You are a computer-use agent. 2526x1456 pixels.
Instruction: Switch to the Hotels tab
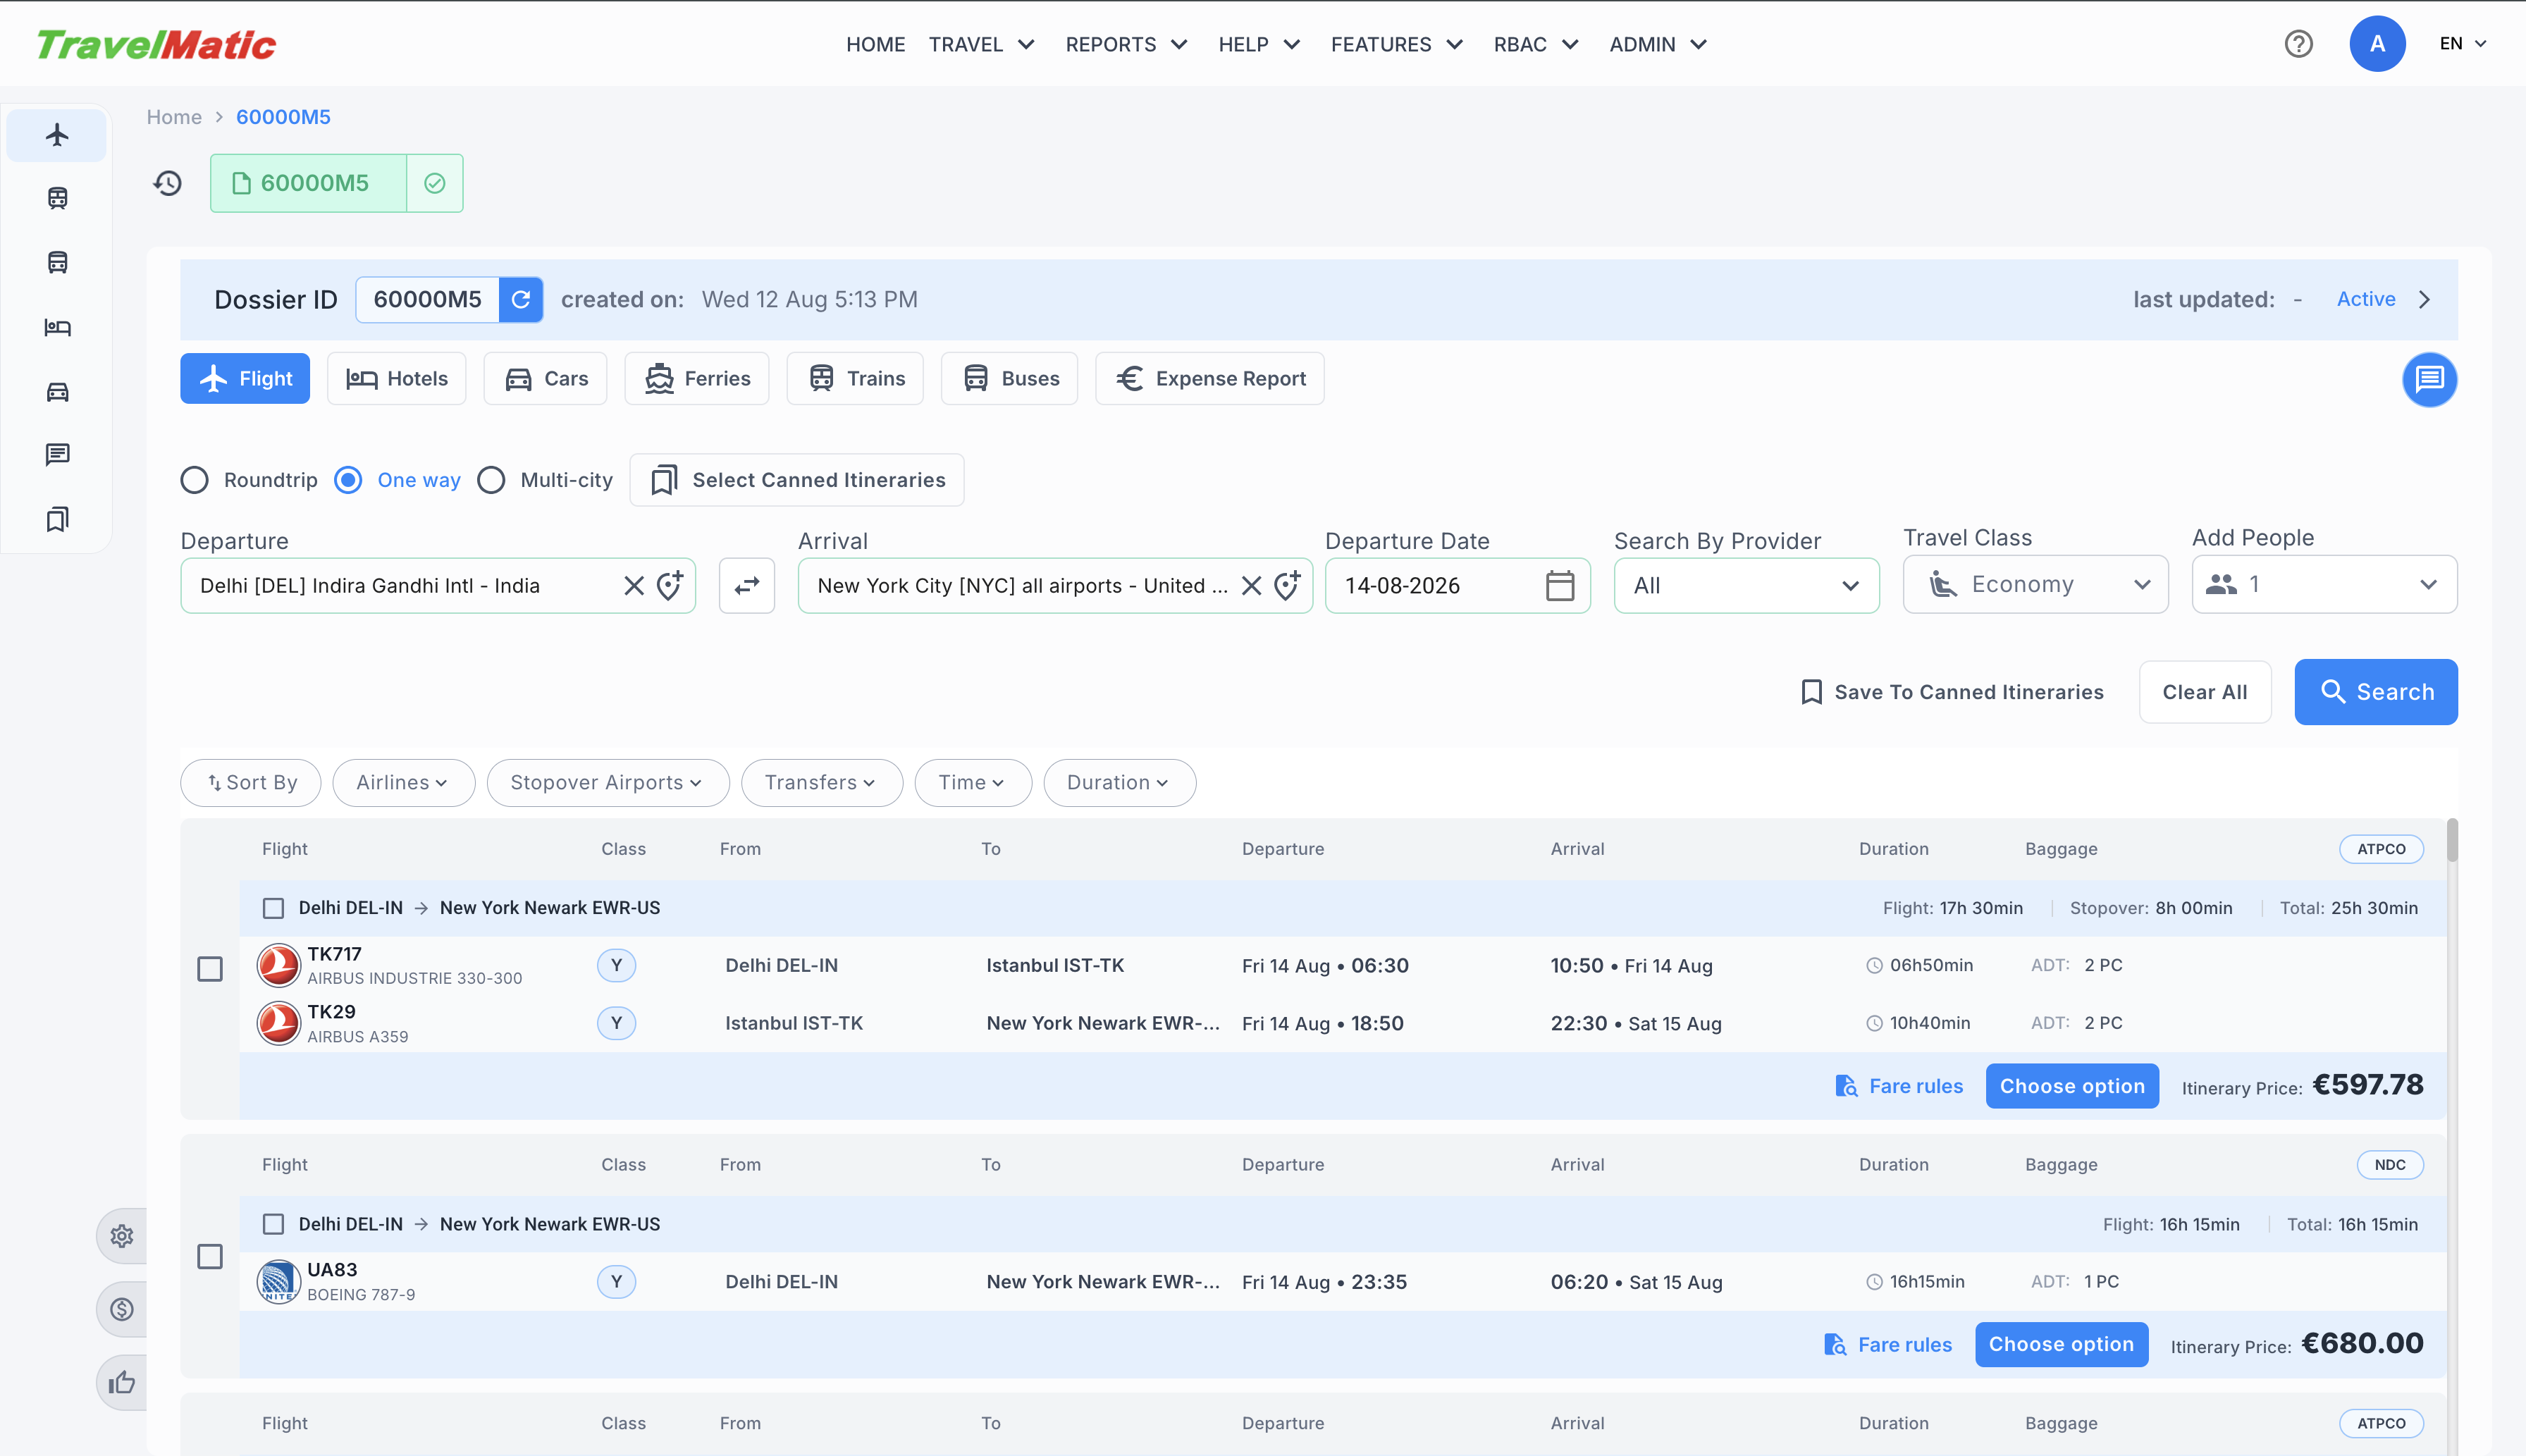click(396, 378)
